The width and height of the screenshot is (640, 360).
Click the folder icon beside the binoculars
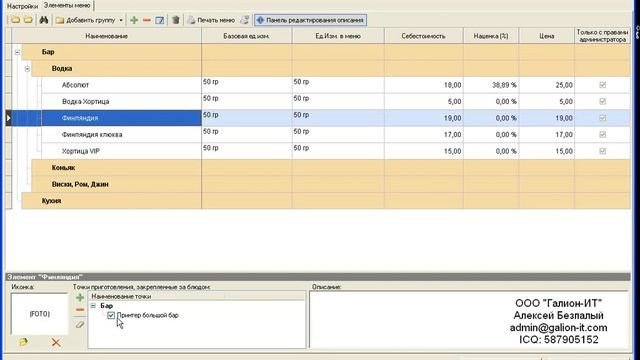pyautogui.click(x=28, y=20)
